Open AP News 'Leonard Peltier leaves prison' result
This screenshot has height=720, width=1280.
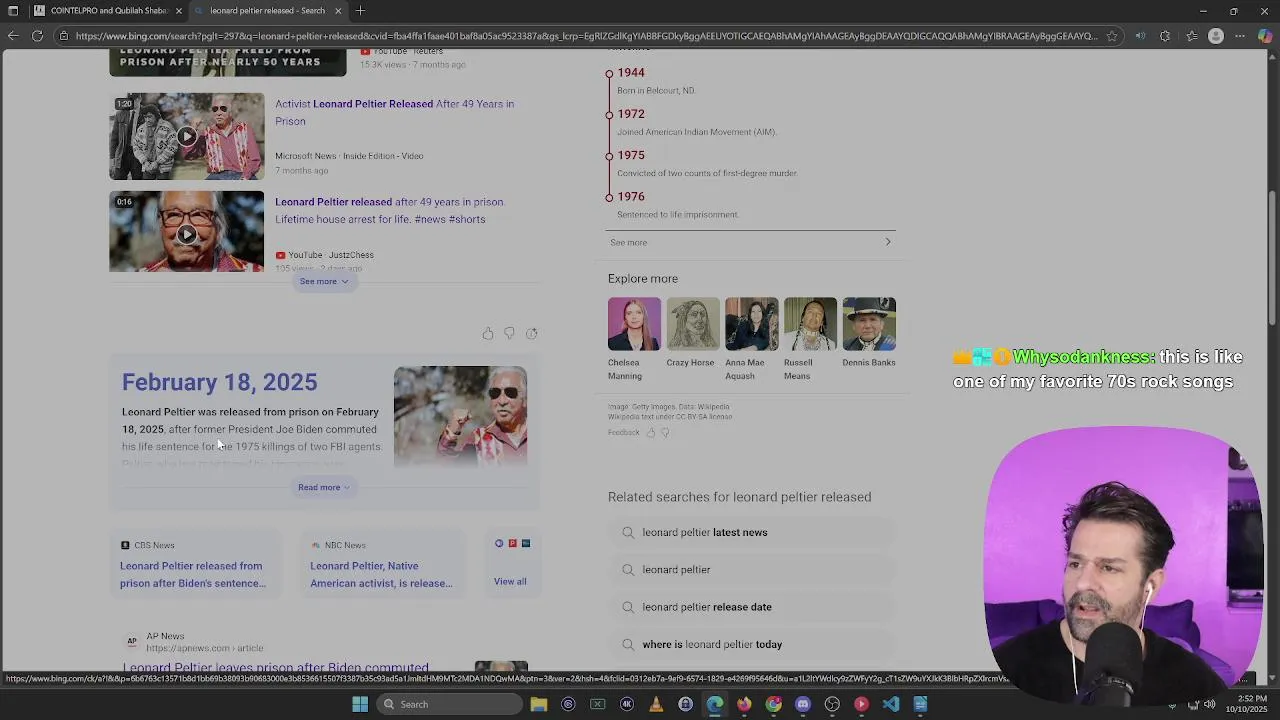[275, 668]
